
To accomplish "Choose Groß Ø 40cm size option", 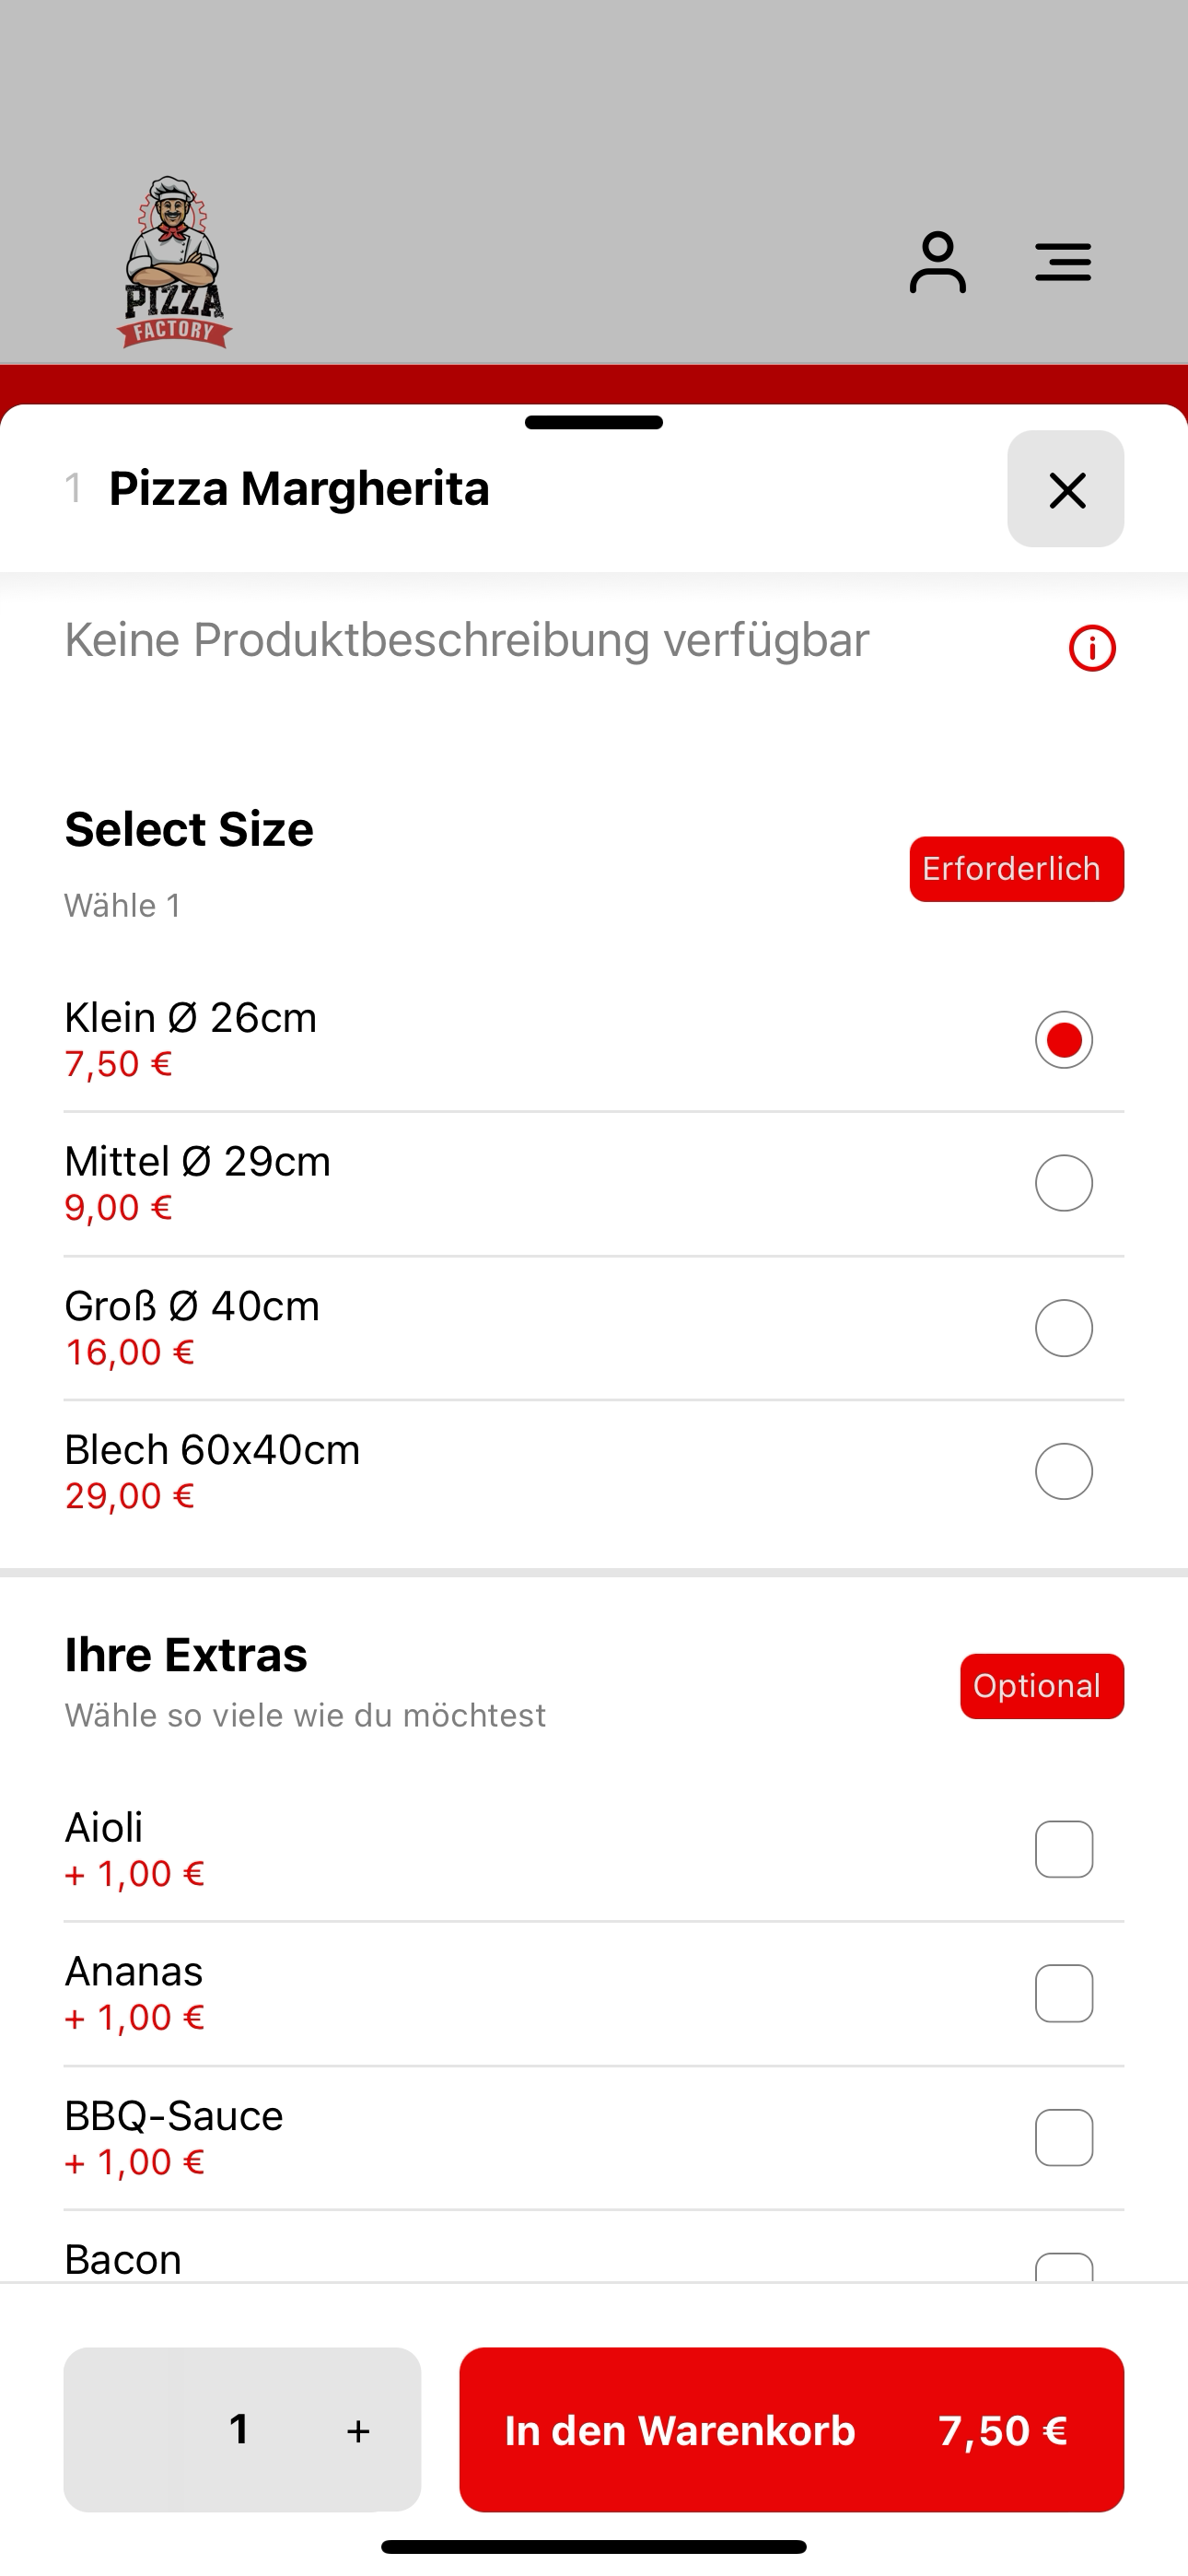I will [1064, 1328].
